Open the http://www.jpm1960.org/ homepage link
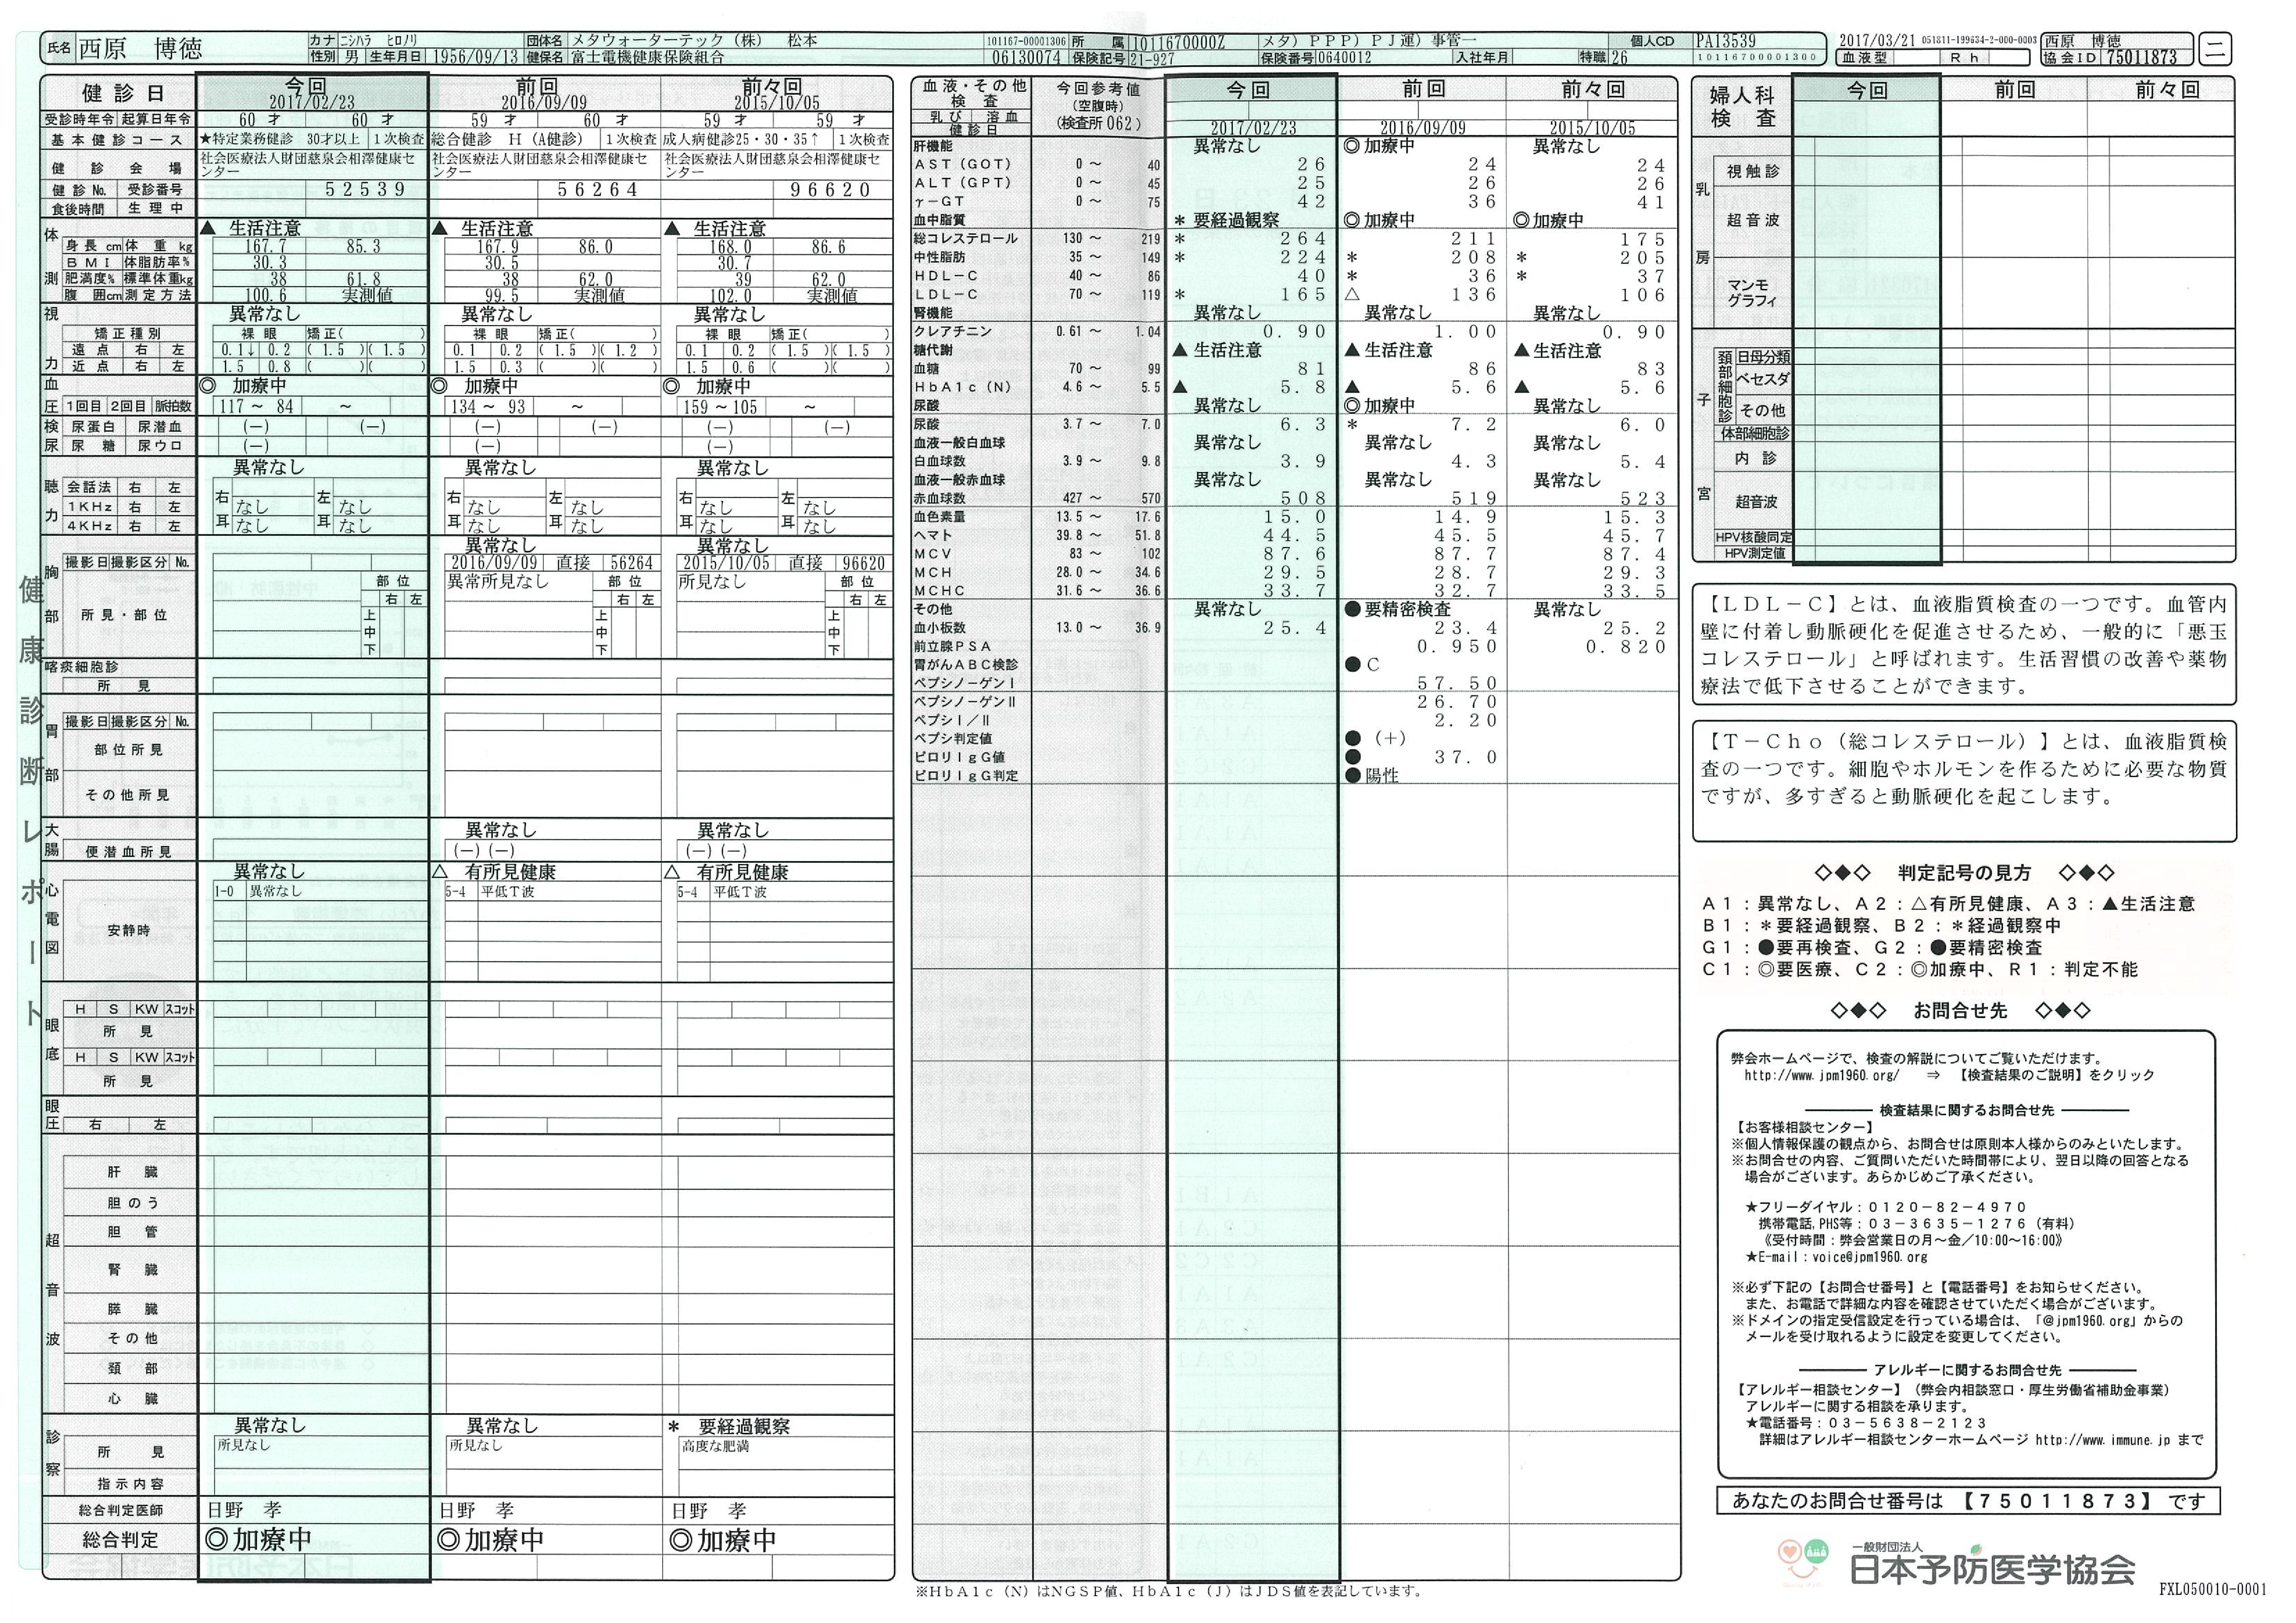Viewport: 2296px width, 1623px height. [1821, 1076]
